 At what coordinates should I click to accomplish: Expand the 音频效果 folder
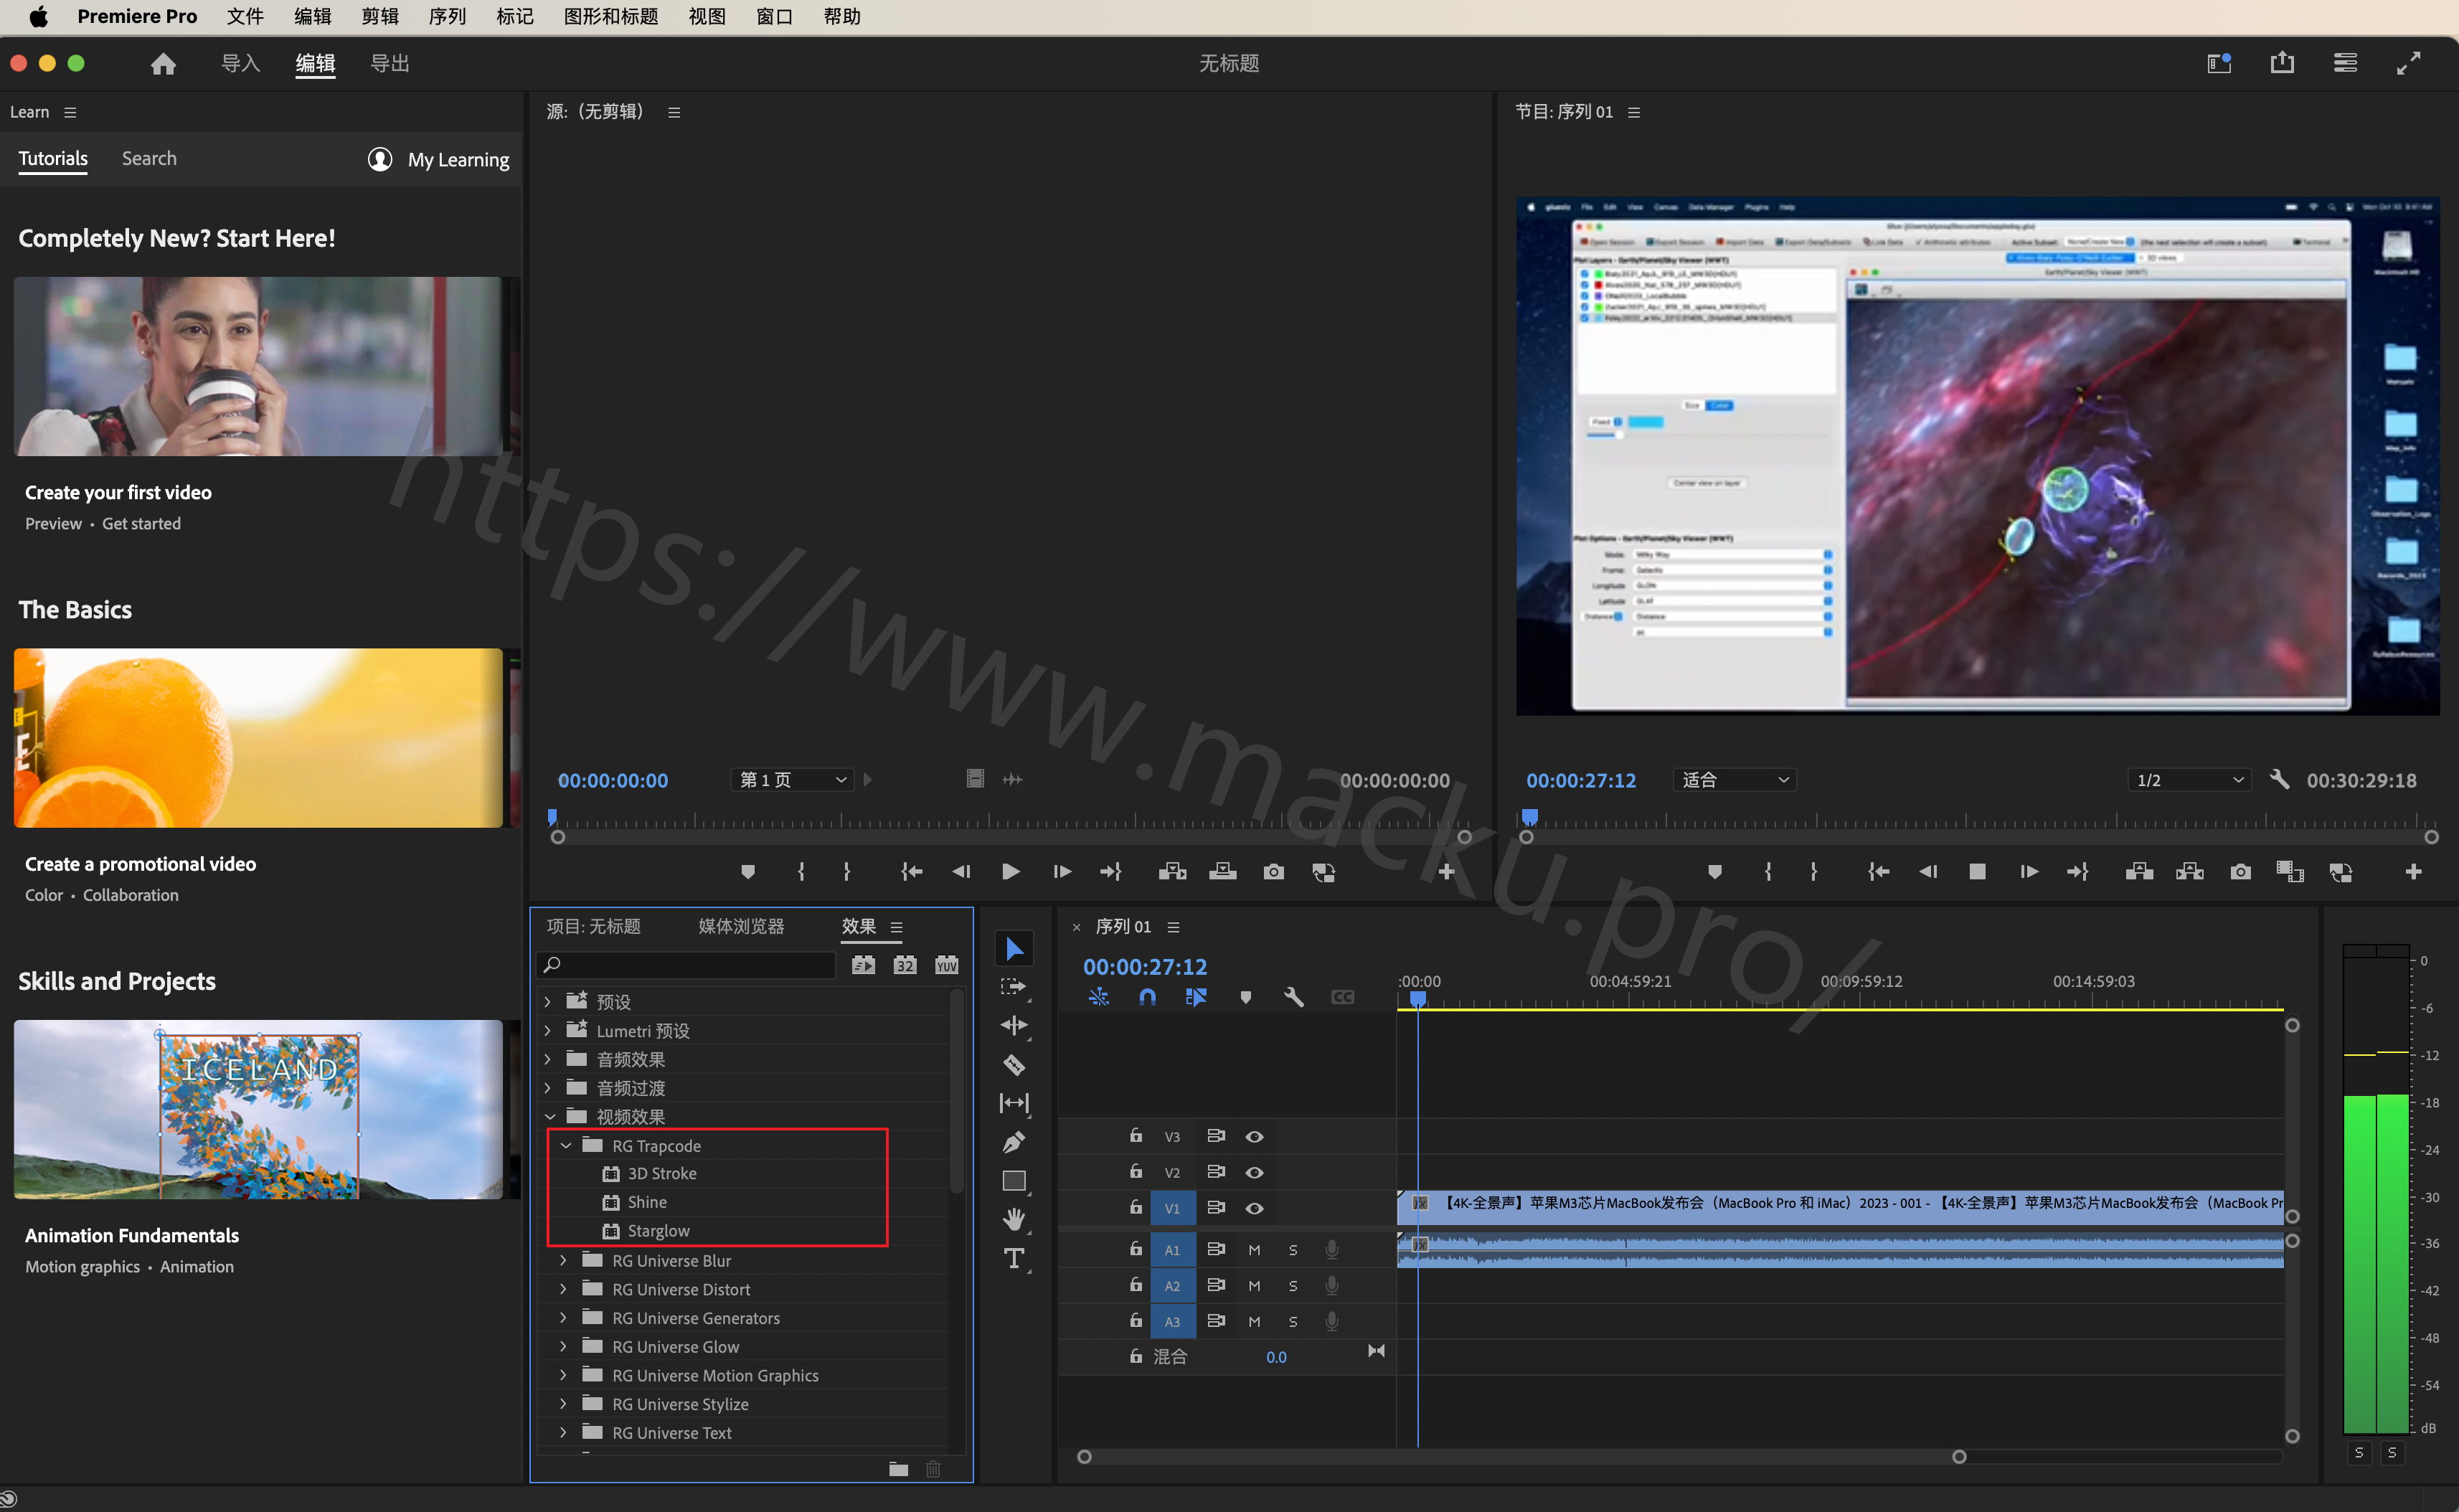[548, 1059]
